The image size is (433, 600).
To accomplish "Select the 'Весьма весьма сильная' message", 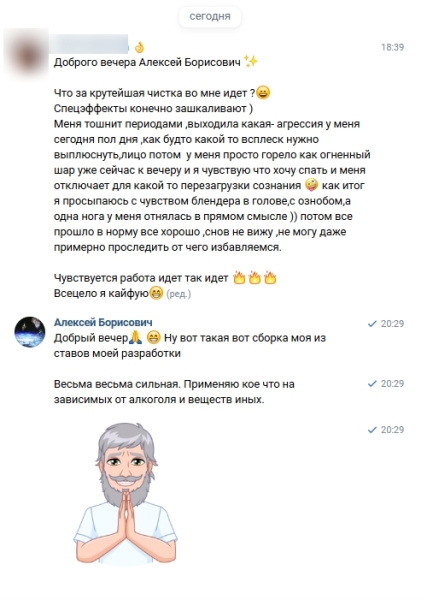I will 174,392.
